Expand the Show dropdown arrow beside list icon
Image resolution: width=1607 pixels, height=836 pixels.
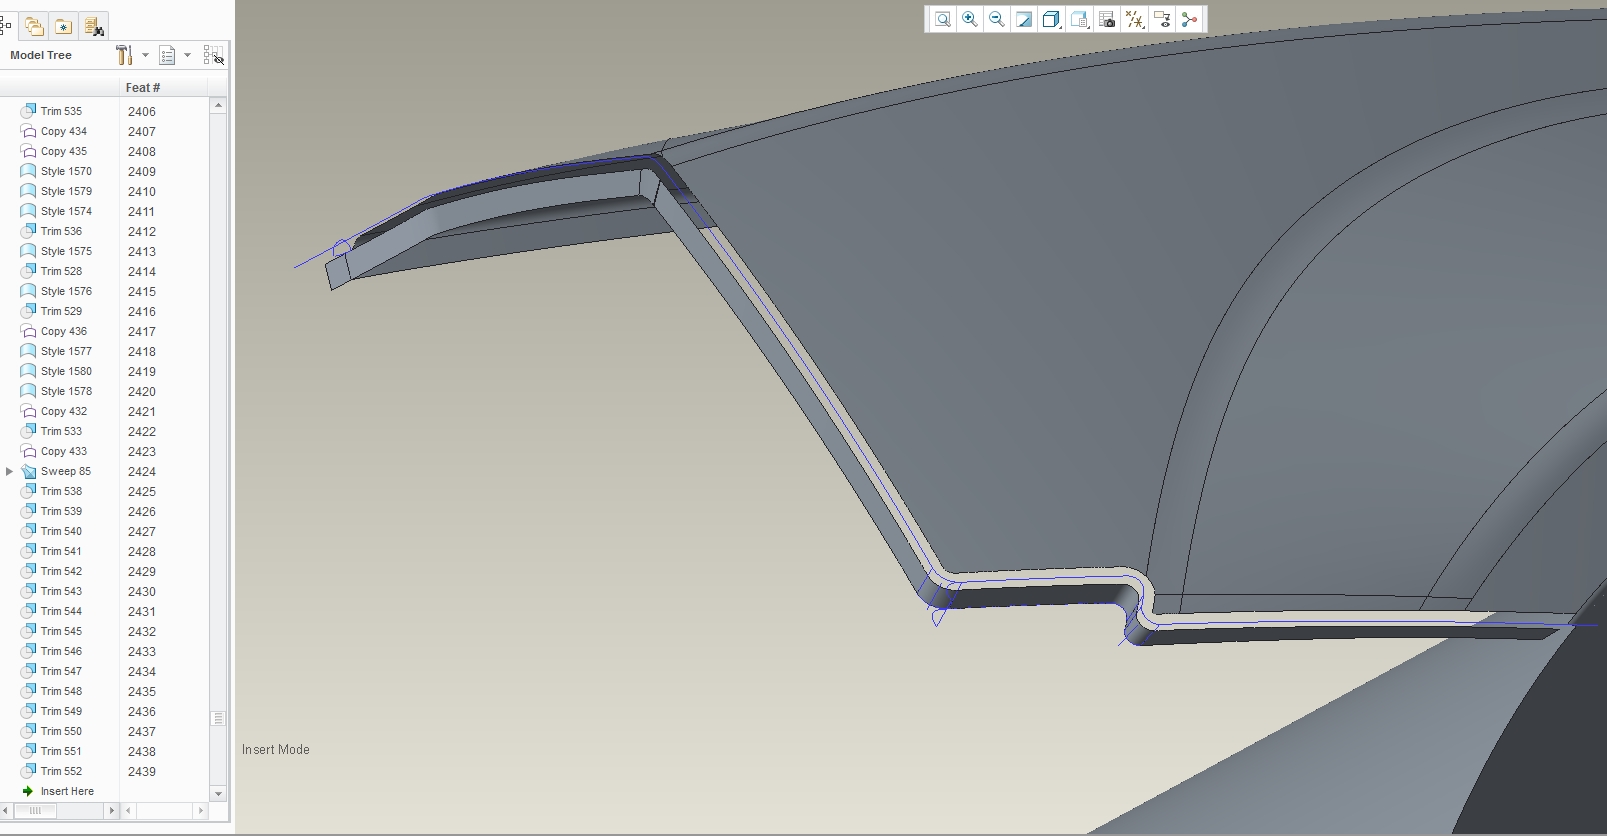tap(187, 55)
